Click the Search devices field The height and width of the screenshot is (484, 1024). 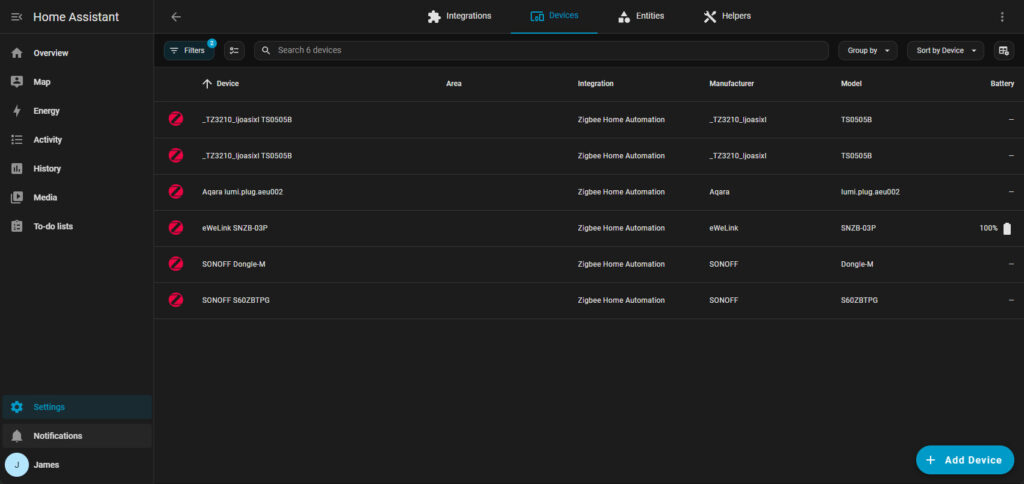540,50
